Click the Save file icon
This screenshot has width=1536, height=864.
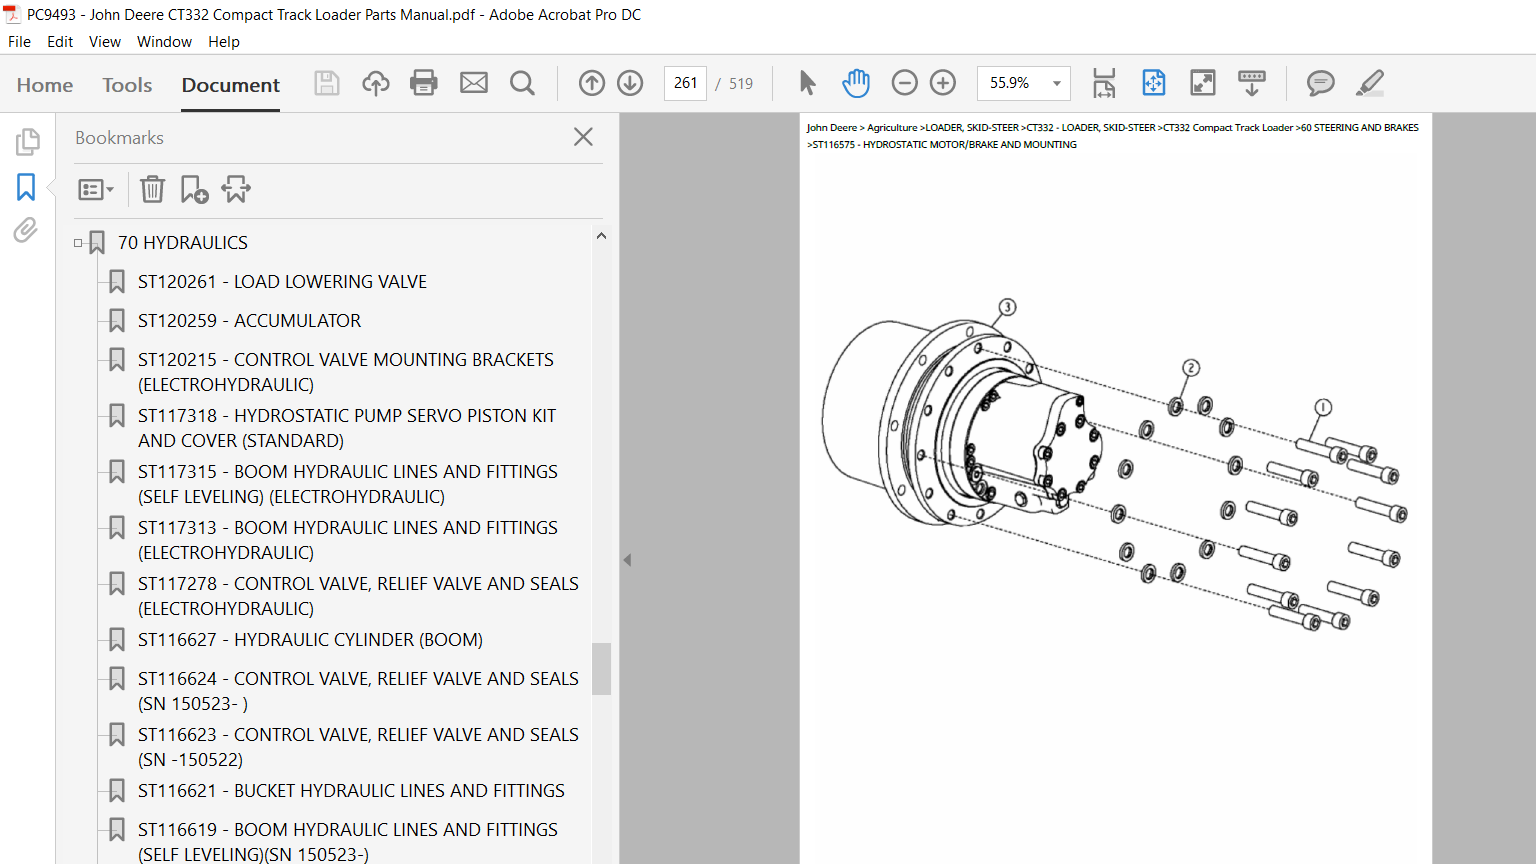pyautogui.click(x=327, y=83)
